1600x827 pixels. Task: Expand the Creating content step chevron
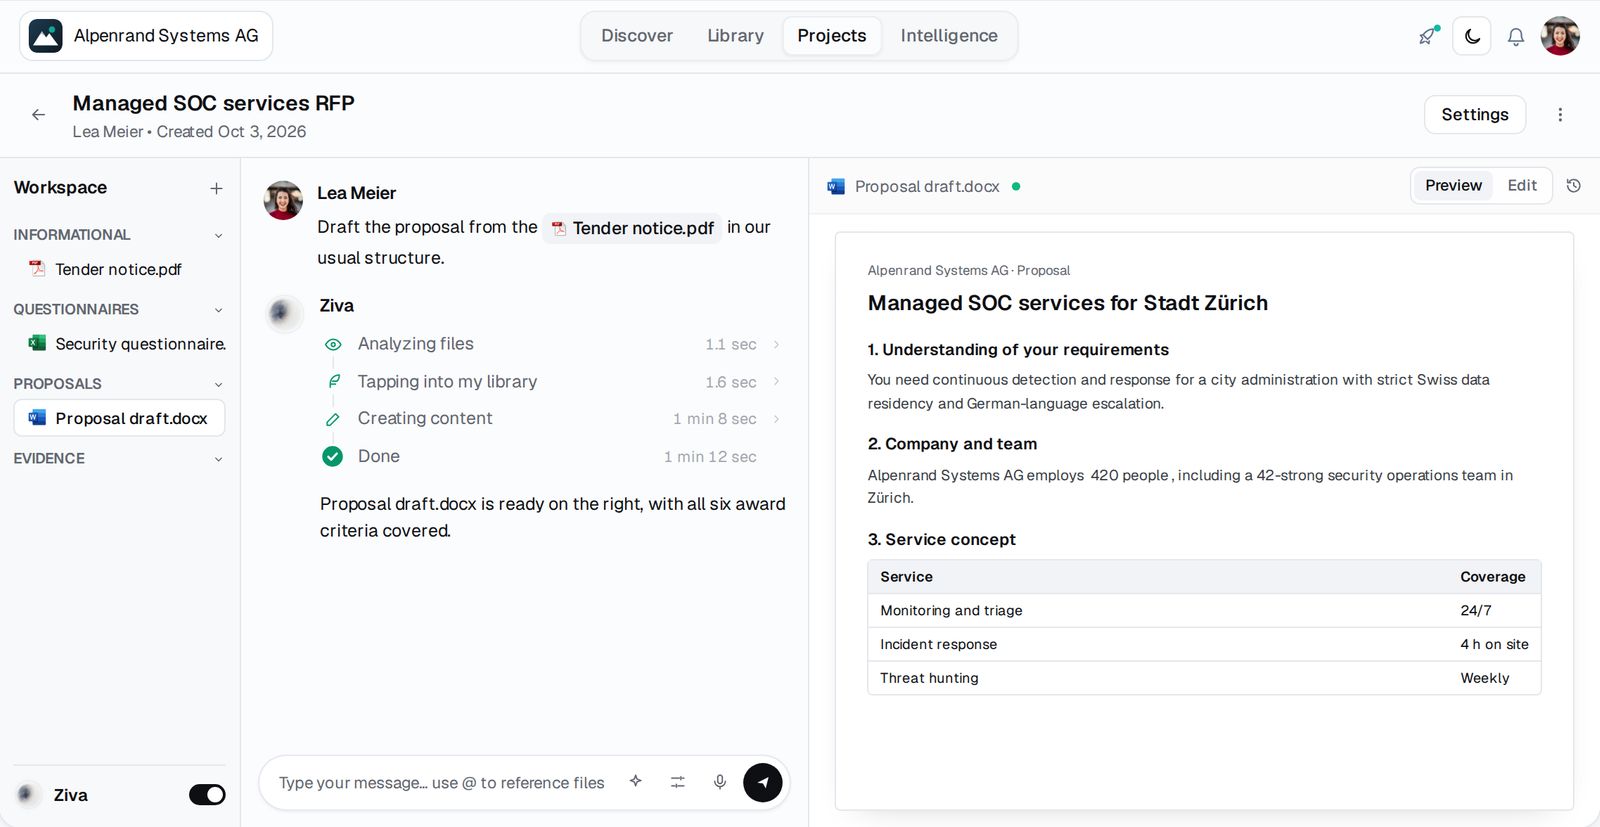[x=777, y=419]
